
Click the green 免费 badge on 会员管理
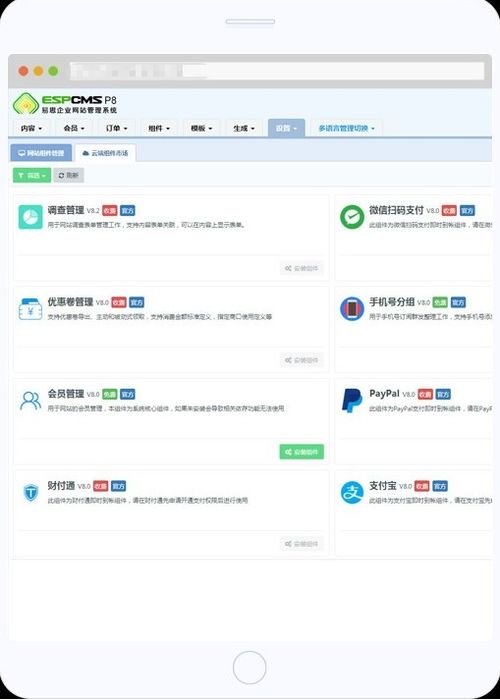tap(110, 394)
